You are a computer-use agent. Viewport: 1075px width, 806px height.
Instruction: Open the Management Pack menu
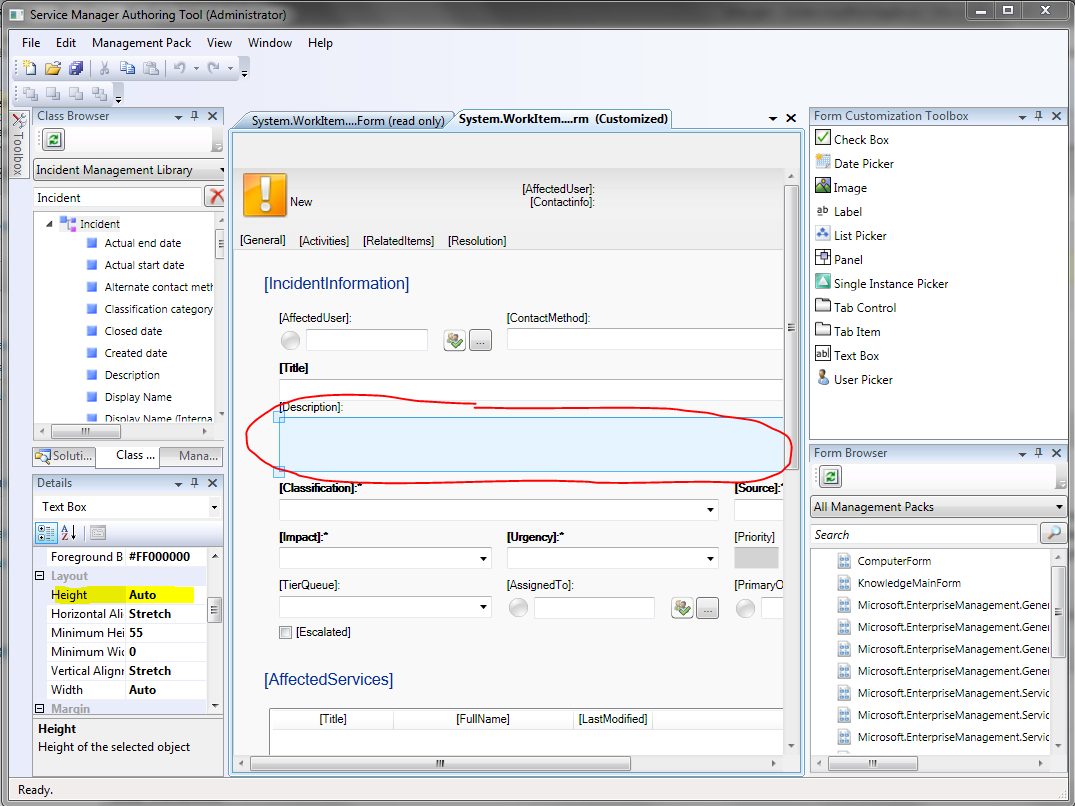(x=141, y=42)
